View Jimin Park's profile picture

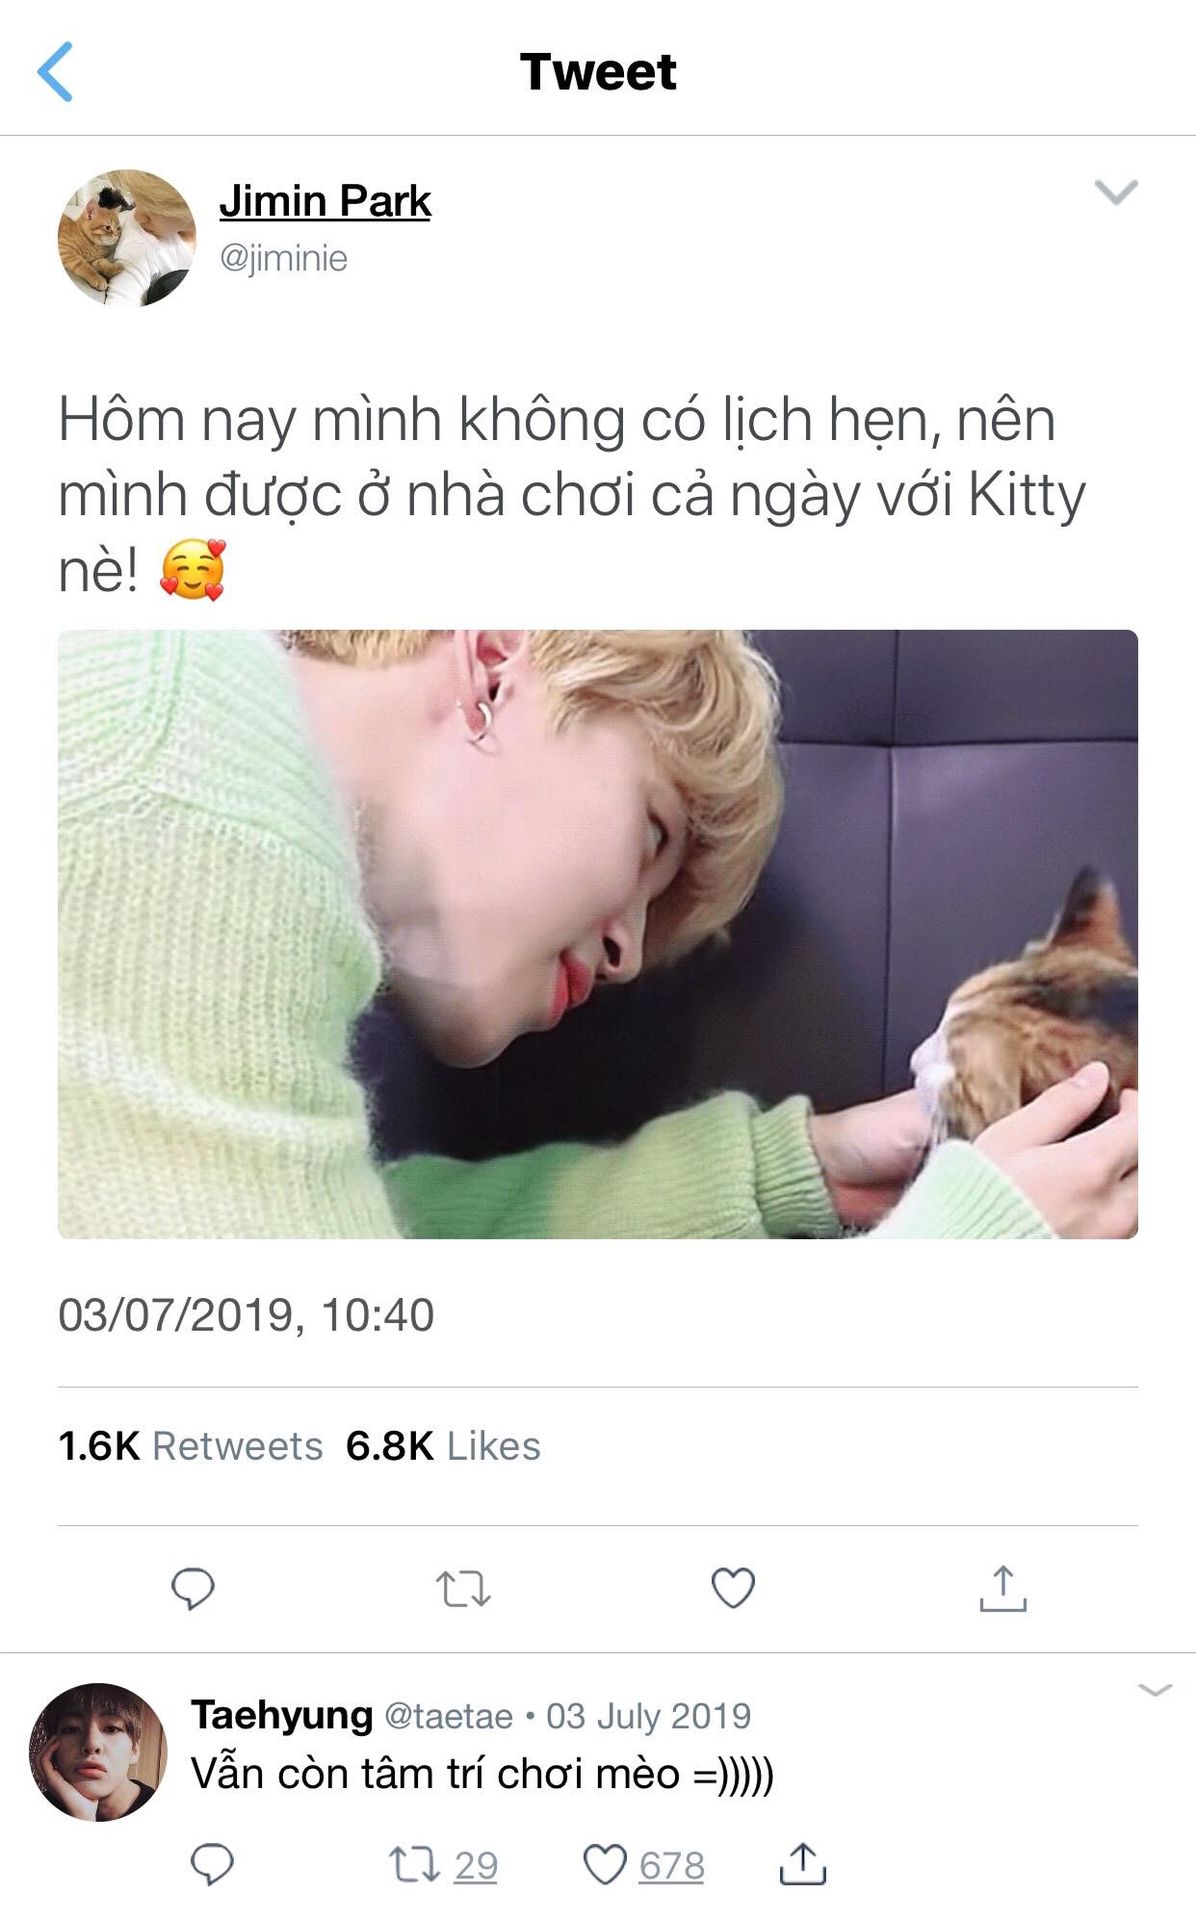(x=127, y=237)
